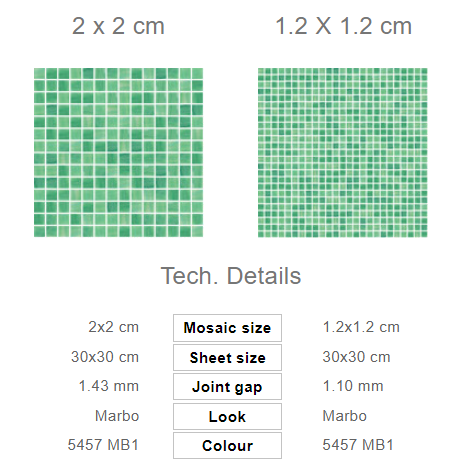The height and width of the screenshot is (465, 457).
Task: Click the 2 x 2 cm heading
Action: pos(118,26)
